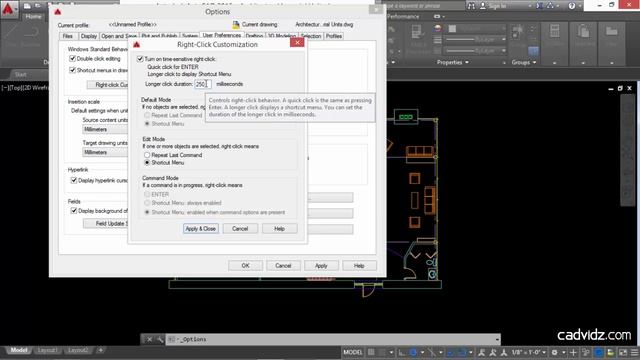The image size is (640, 360).
Task: Click the Home ribbon tab
Action: click(x=33, y=16)
